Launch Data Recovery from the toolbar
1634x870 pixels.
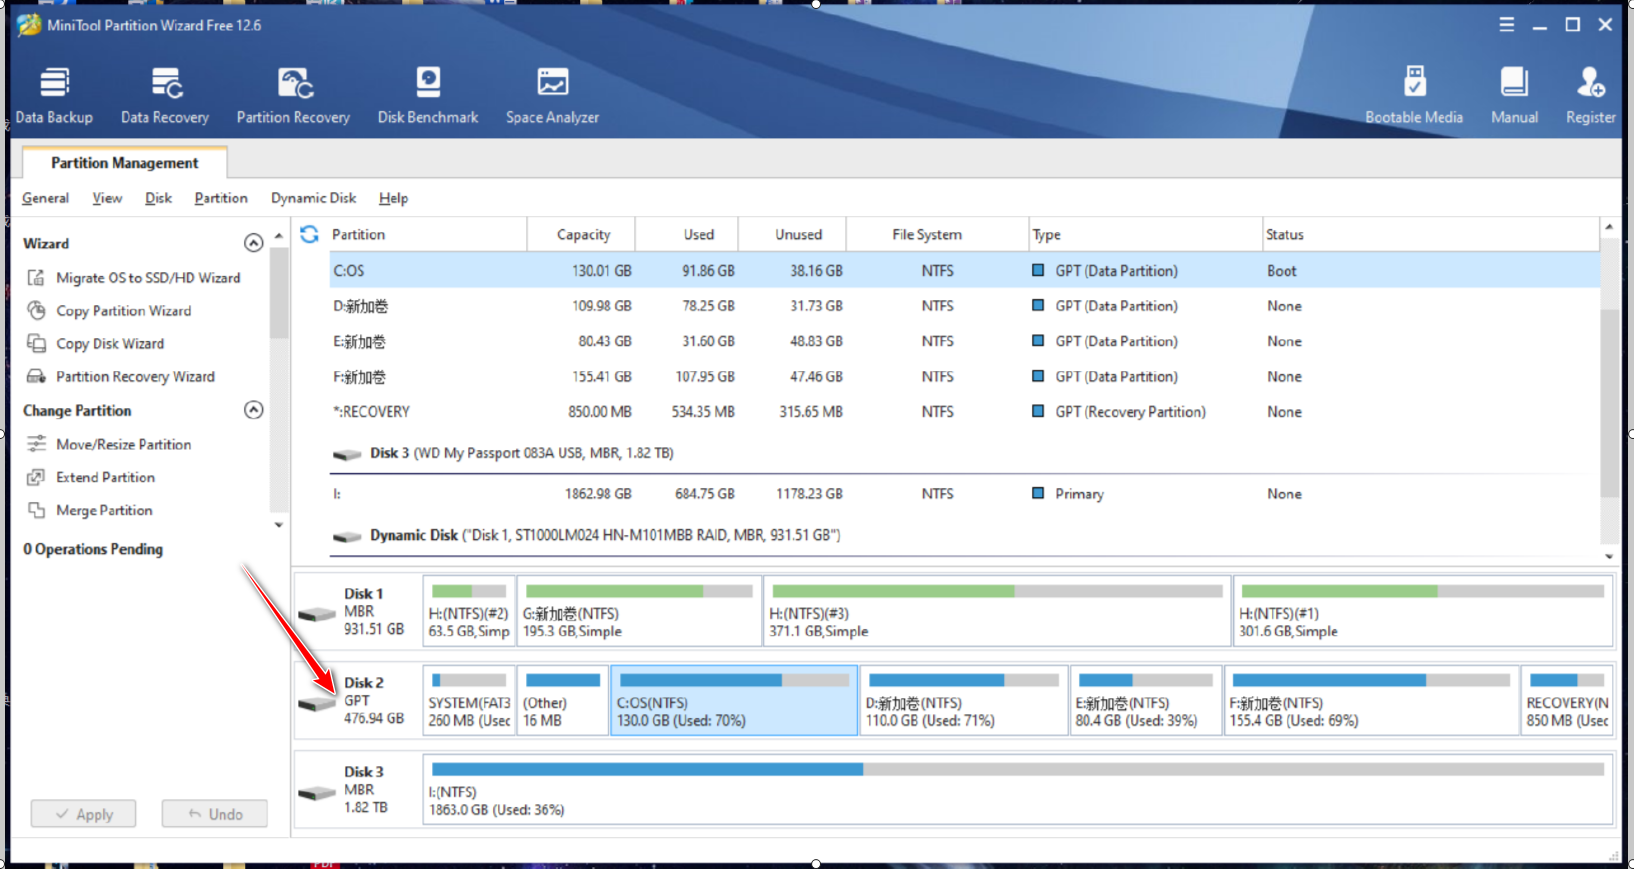(x=165, y=96)
